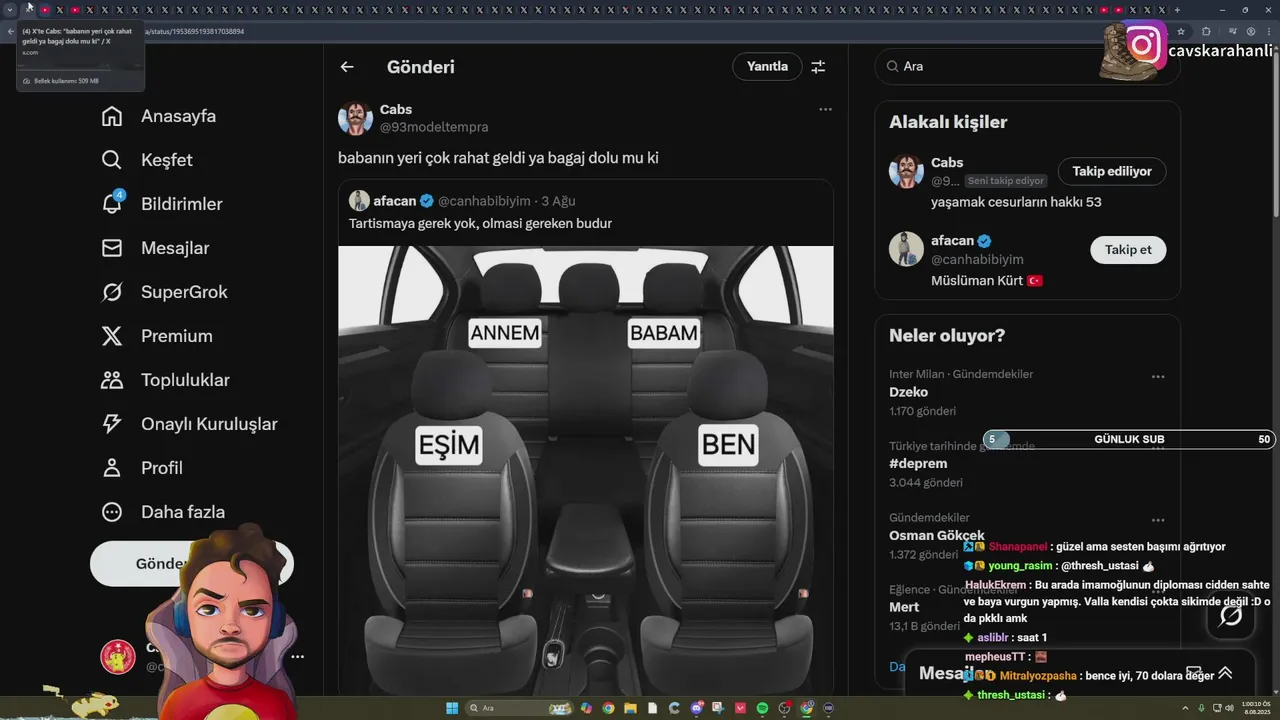The width and height of the screenshot is (1280, 720).
Task: Click the Yanıtla reply button
Action: coord(767,66)
